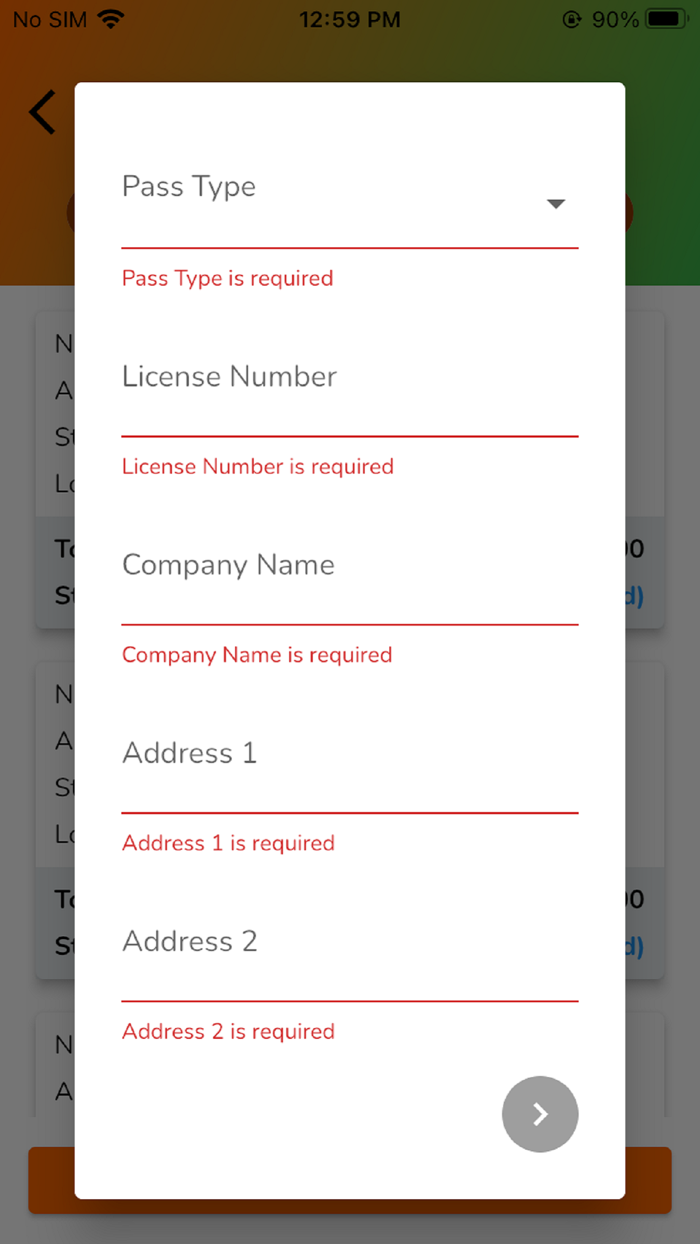
Task: Tap the 'License Number is required' message
Action: [x=258, y=466]
